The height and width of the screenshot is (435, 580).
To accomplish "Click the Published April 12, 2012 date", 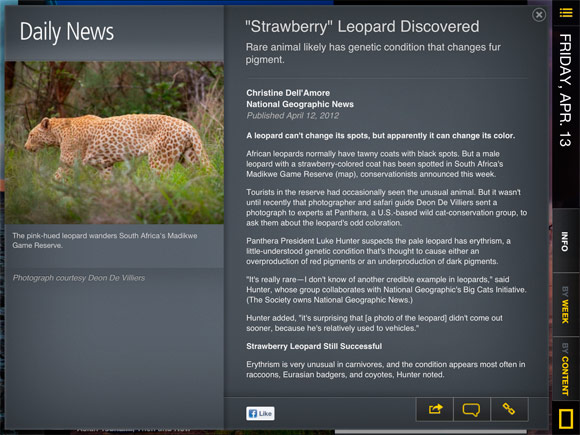I will point(293,116).
